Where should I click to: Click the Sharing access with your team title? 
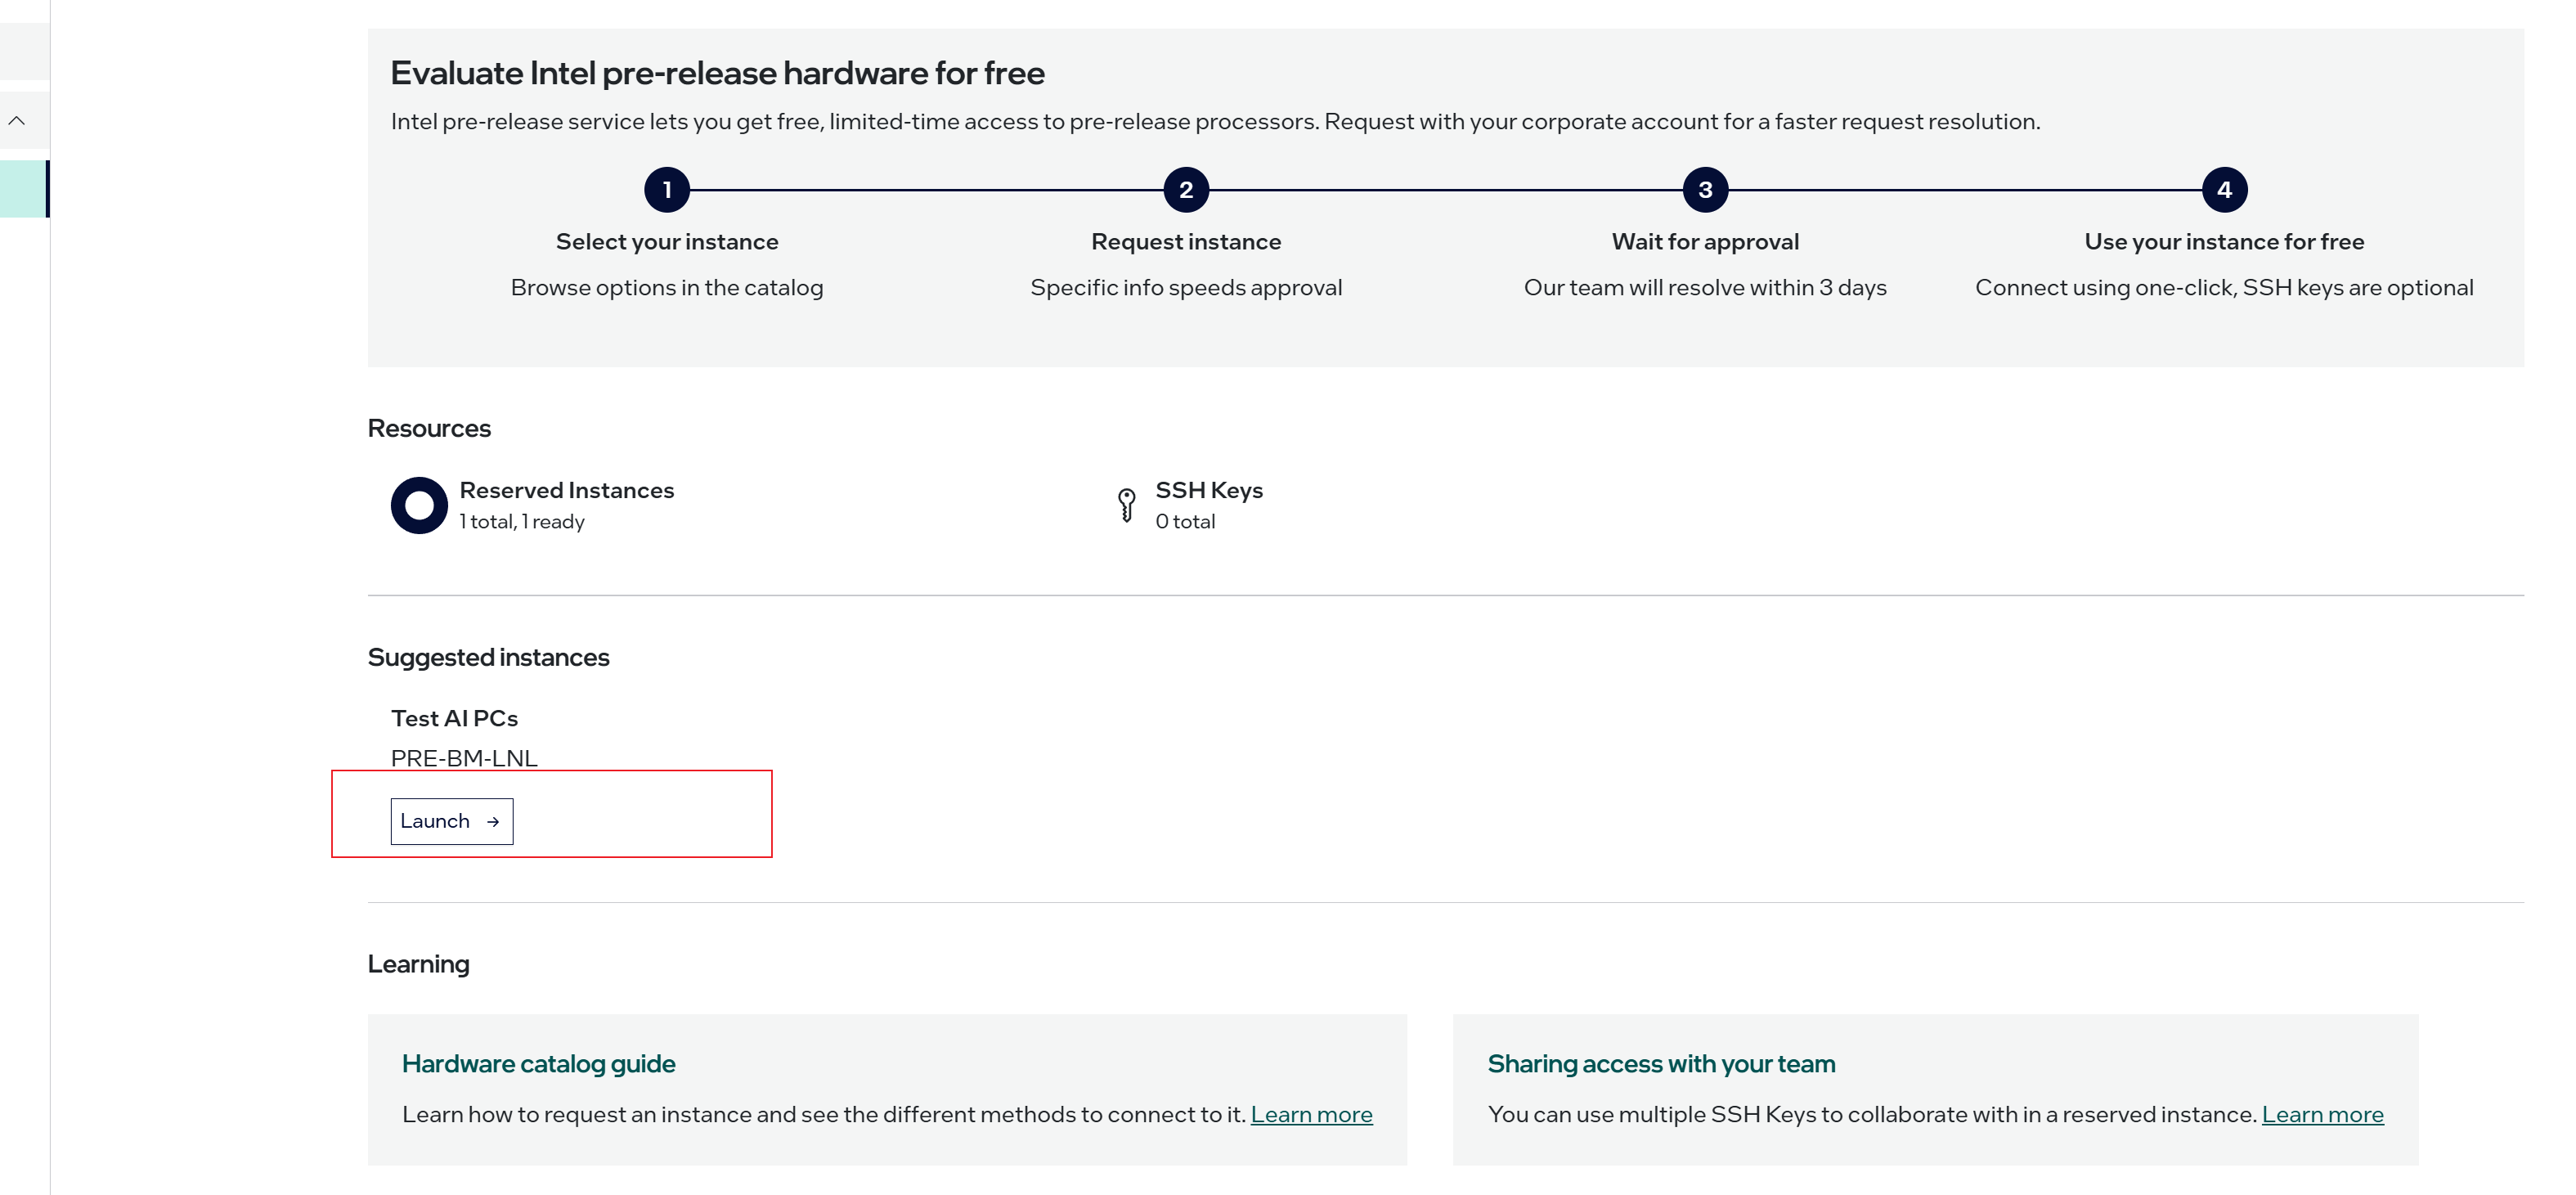click(x=1661, y=1064)
